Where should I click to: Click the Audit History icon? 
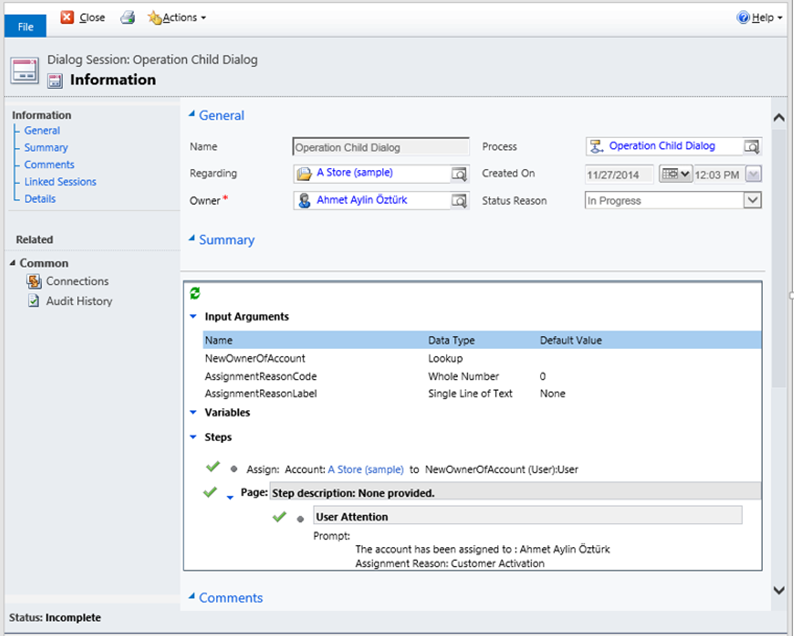pos(33,301)
